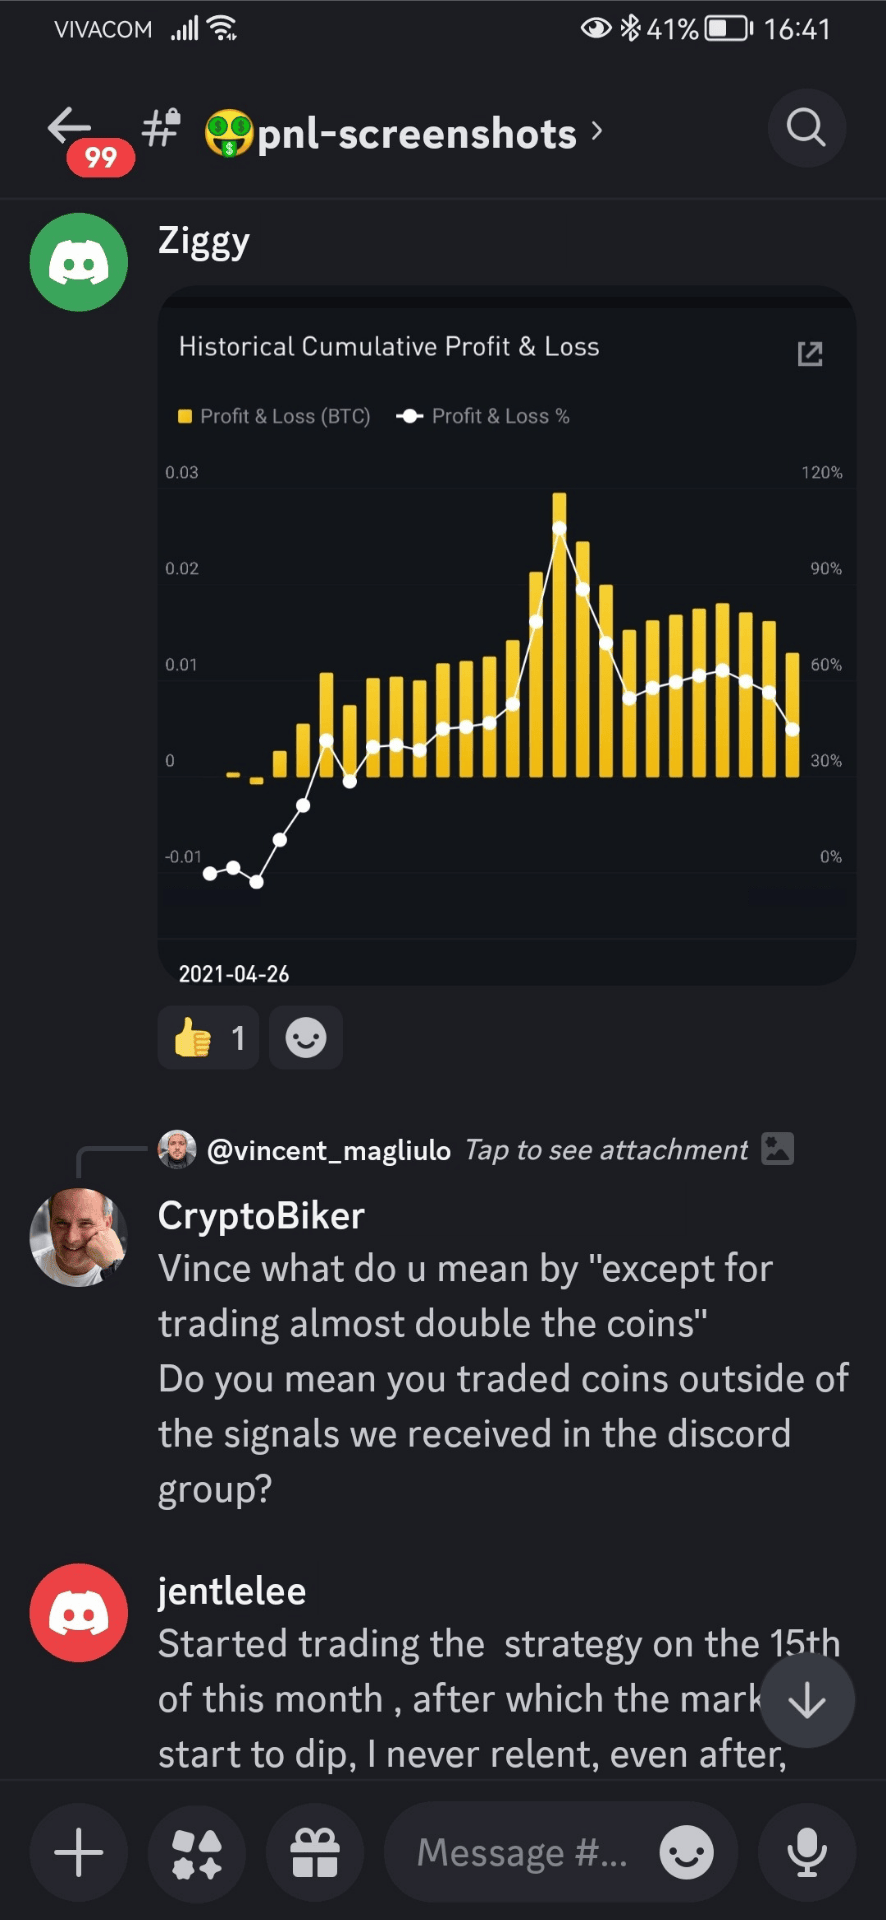The width and height of the screenshot is (886, 1920).
Task: Toggle Profit & Loss % legend
Action: point(484,416)
